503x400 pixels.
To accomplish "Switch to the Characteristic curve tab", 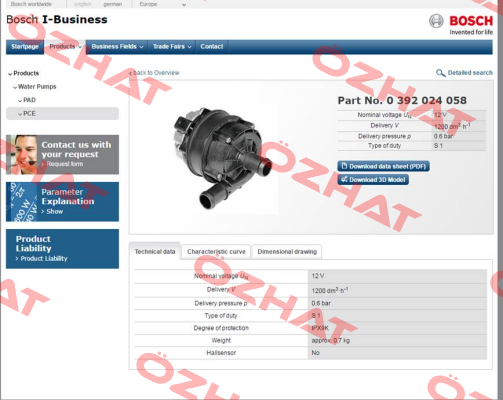I will coord(216,252).
